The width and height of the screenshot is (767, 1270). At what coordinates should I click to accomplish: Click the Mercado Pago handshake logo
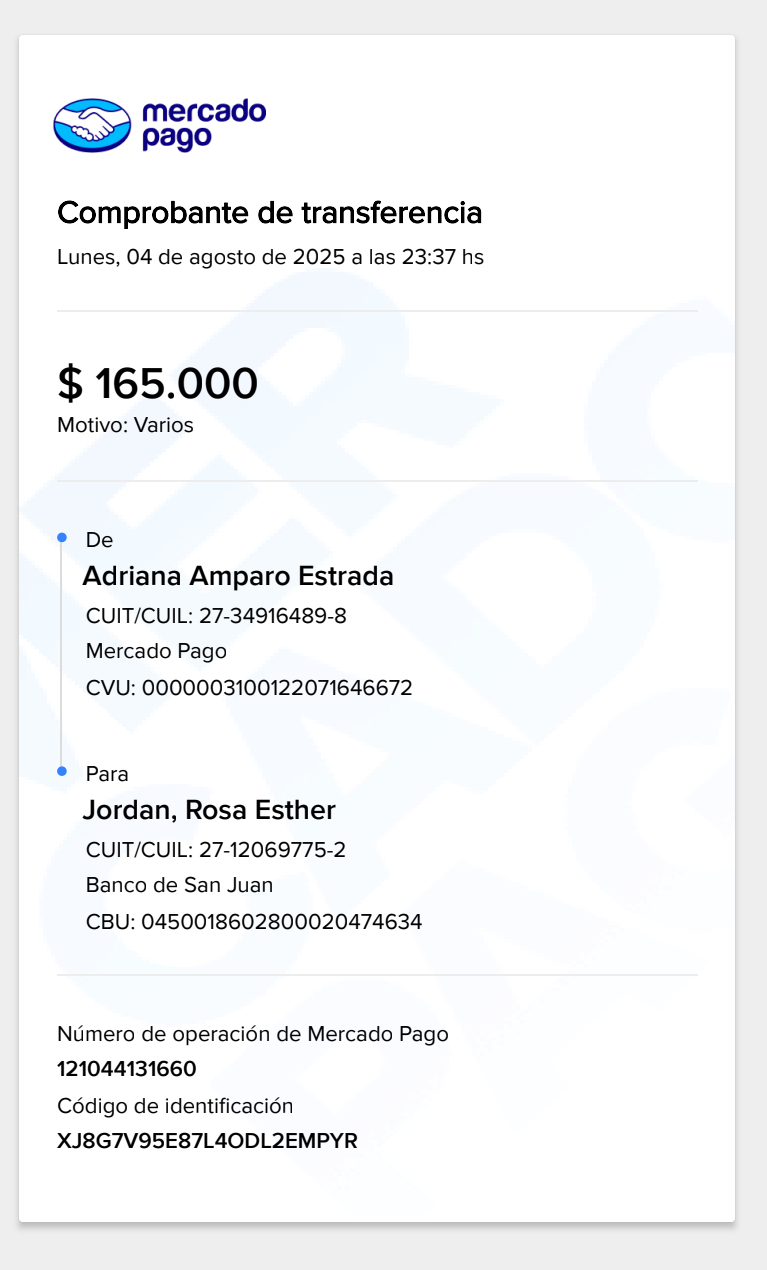[92, 125]
